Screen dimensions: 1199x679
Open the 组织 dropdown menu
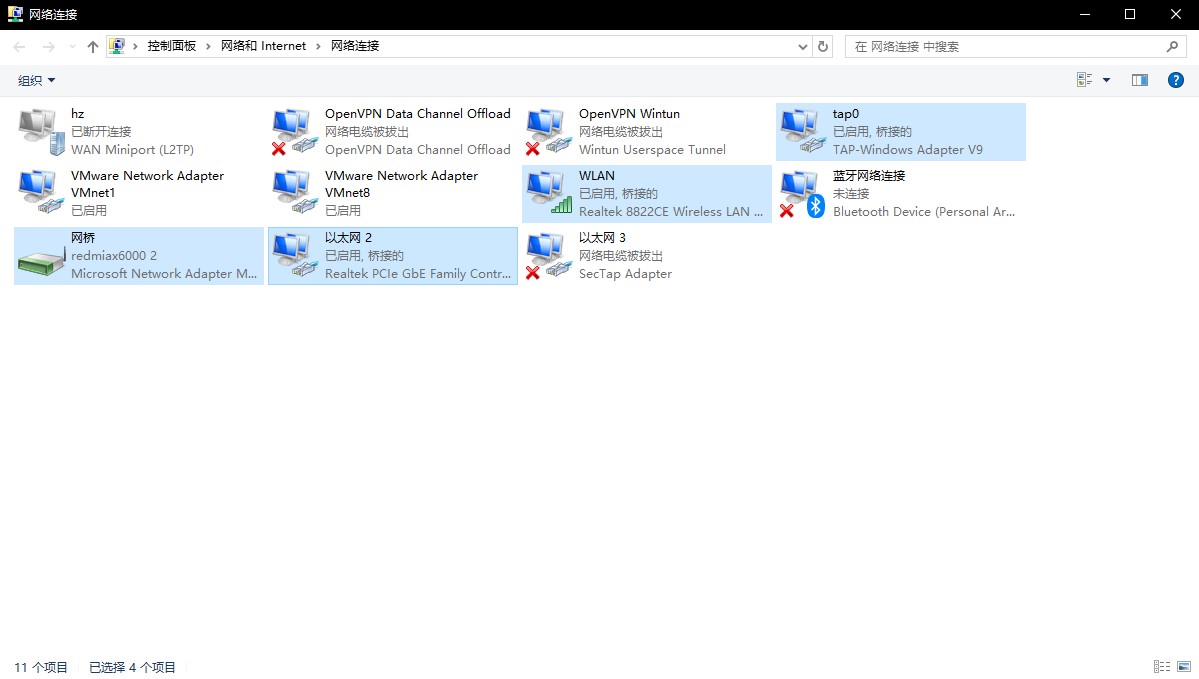coord(37,80)
